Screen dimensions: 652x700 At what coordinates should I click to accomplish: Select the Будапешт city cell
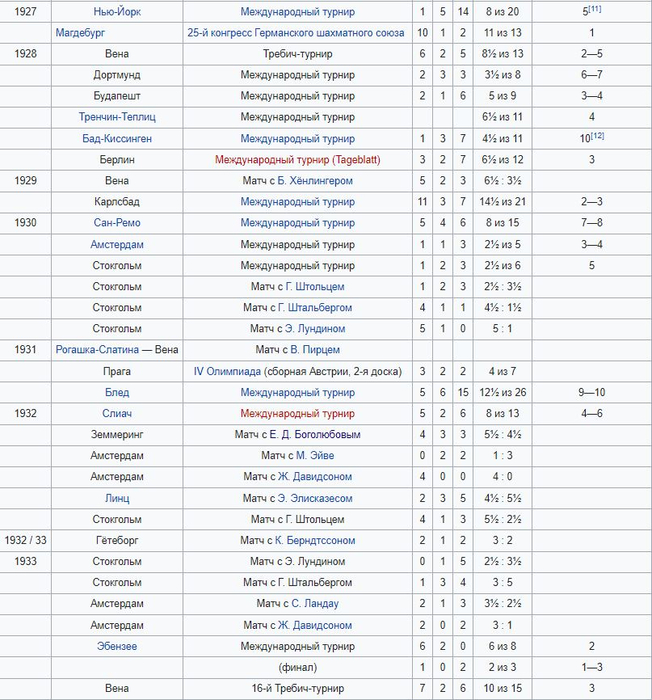click(x=117, y=96)
